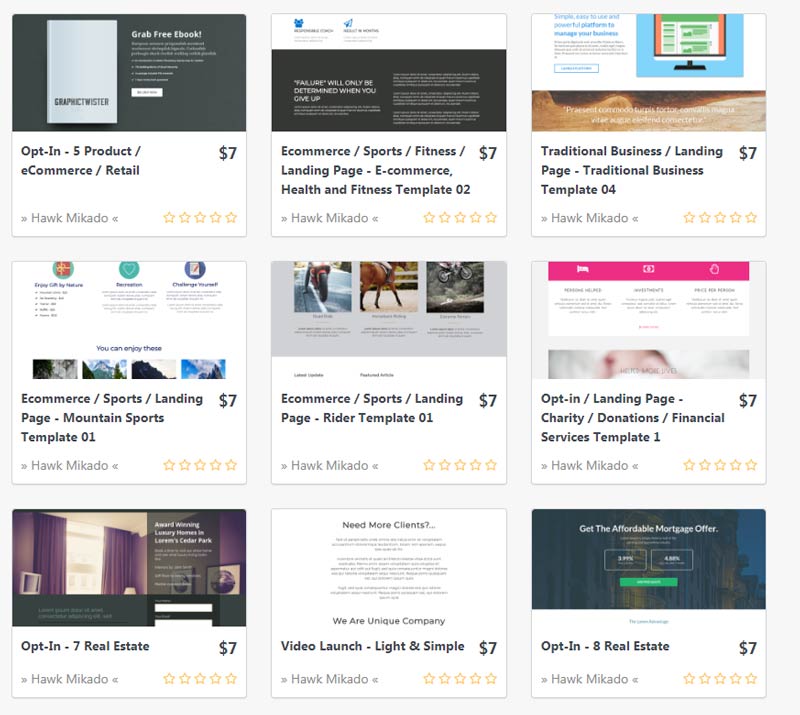The image size is (800, 715).
Task: Rate Opt-In 8 Real Estate five stars
Action: 751,679
